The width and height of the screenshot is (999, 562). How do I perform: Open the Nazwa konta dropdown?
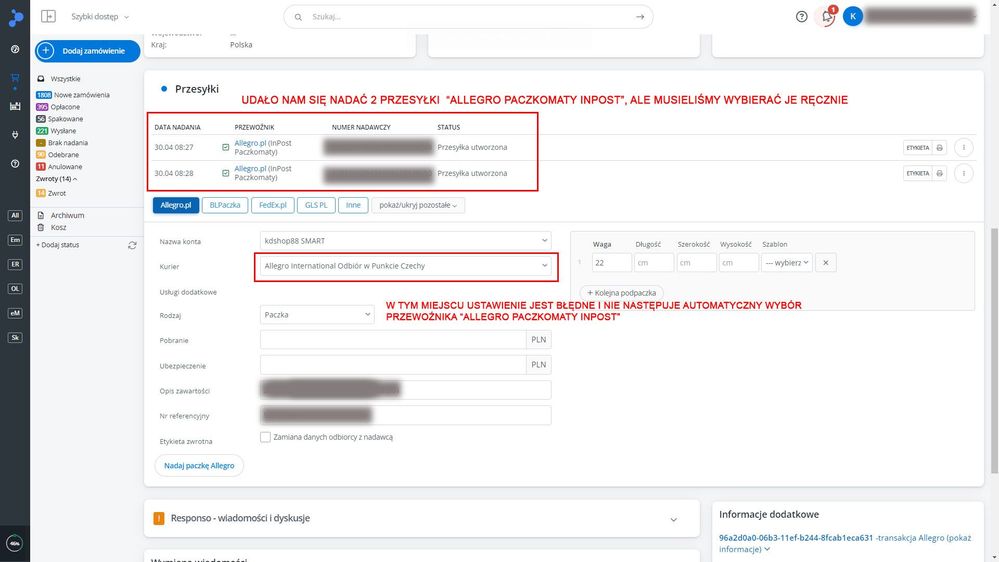(405, 241)
